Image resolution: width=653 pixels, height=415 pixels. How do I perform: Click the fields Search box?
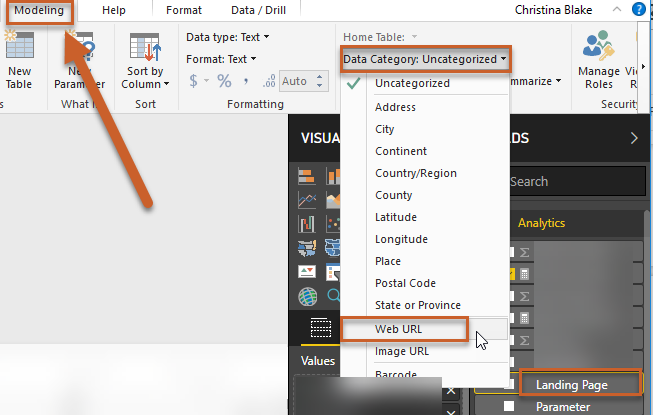coord(570,182)
